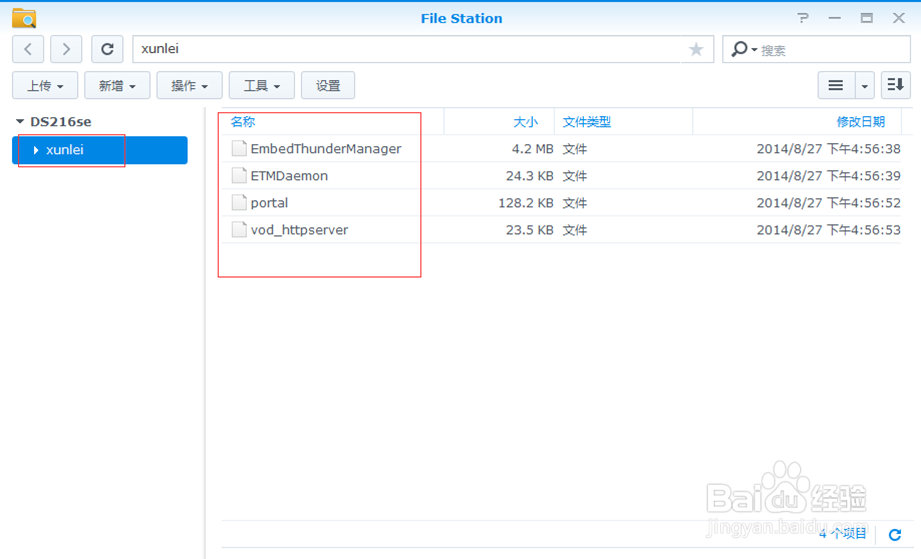Sort by the 名称 column header
The height and width of the screenshot is (559, 921).
tap(243, 122)
